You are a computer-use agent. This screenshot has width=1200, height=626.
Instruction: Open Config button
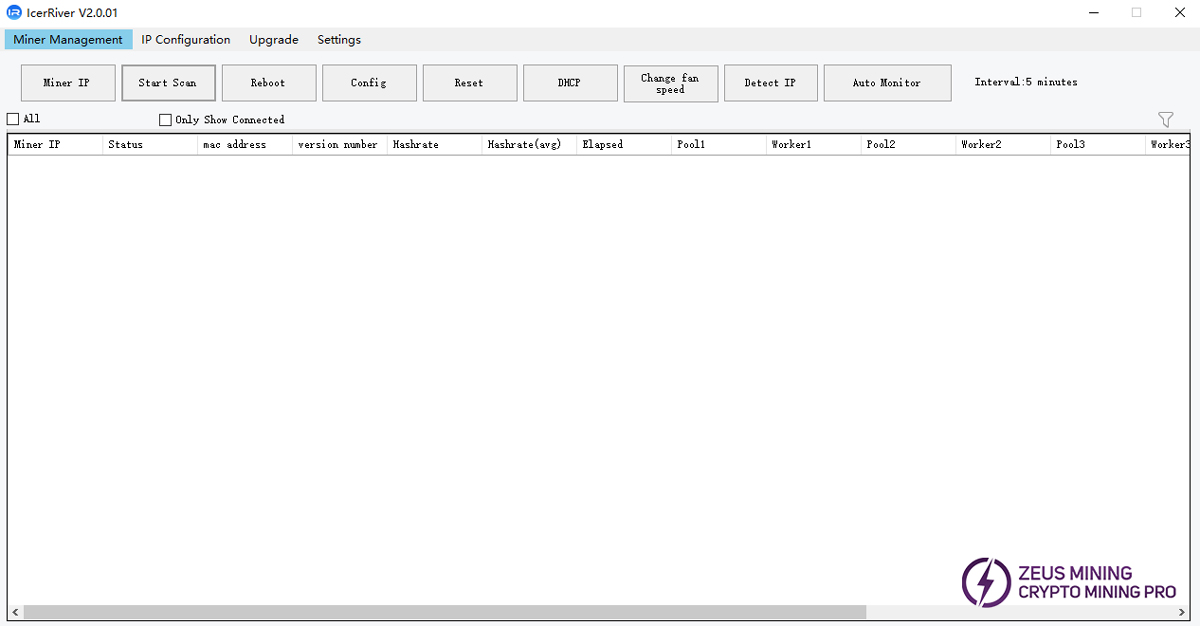pyautogui.click(x=369, y=83)
